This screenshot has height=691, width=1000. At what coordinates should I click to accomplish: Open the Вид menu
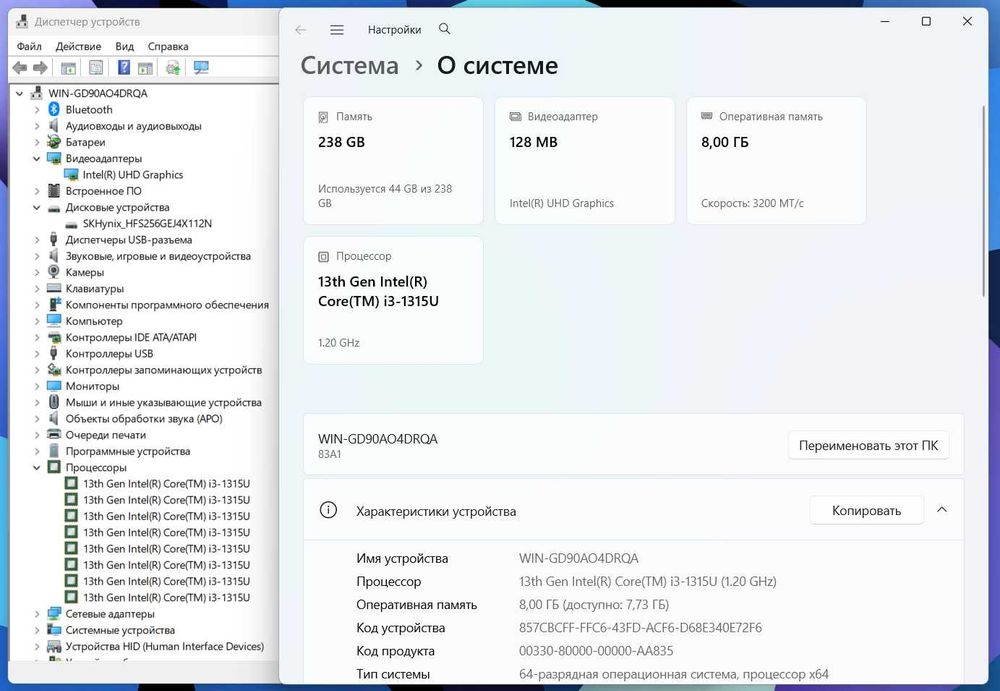[124, 47]
